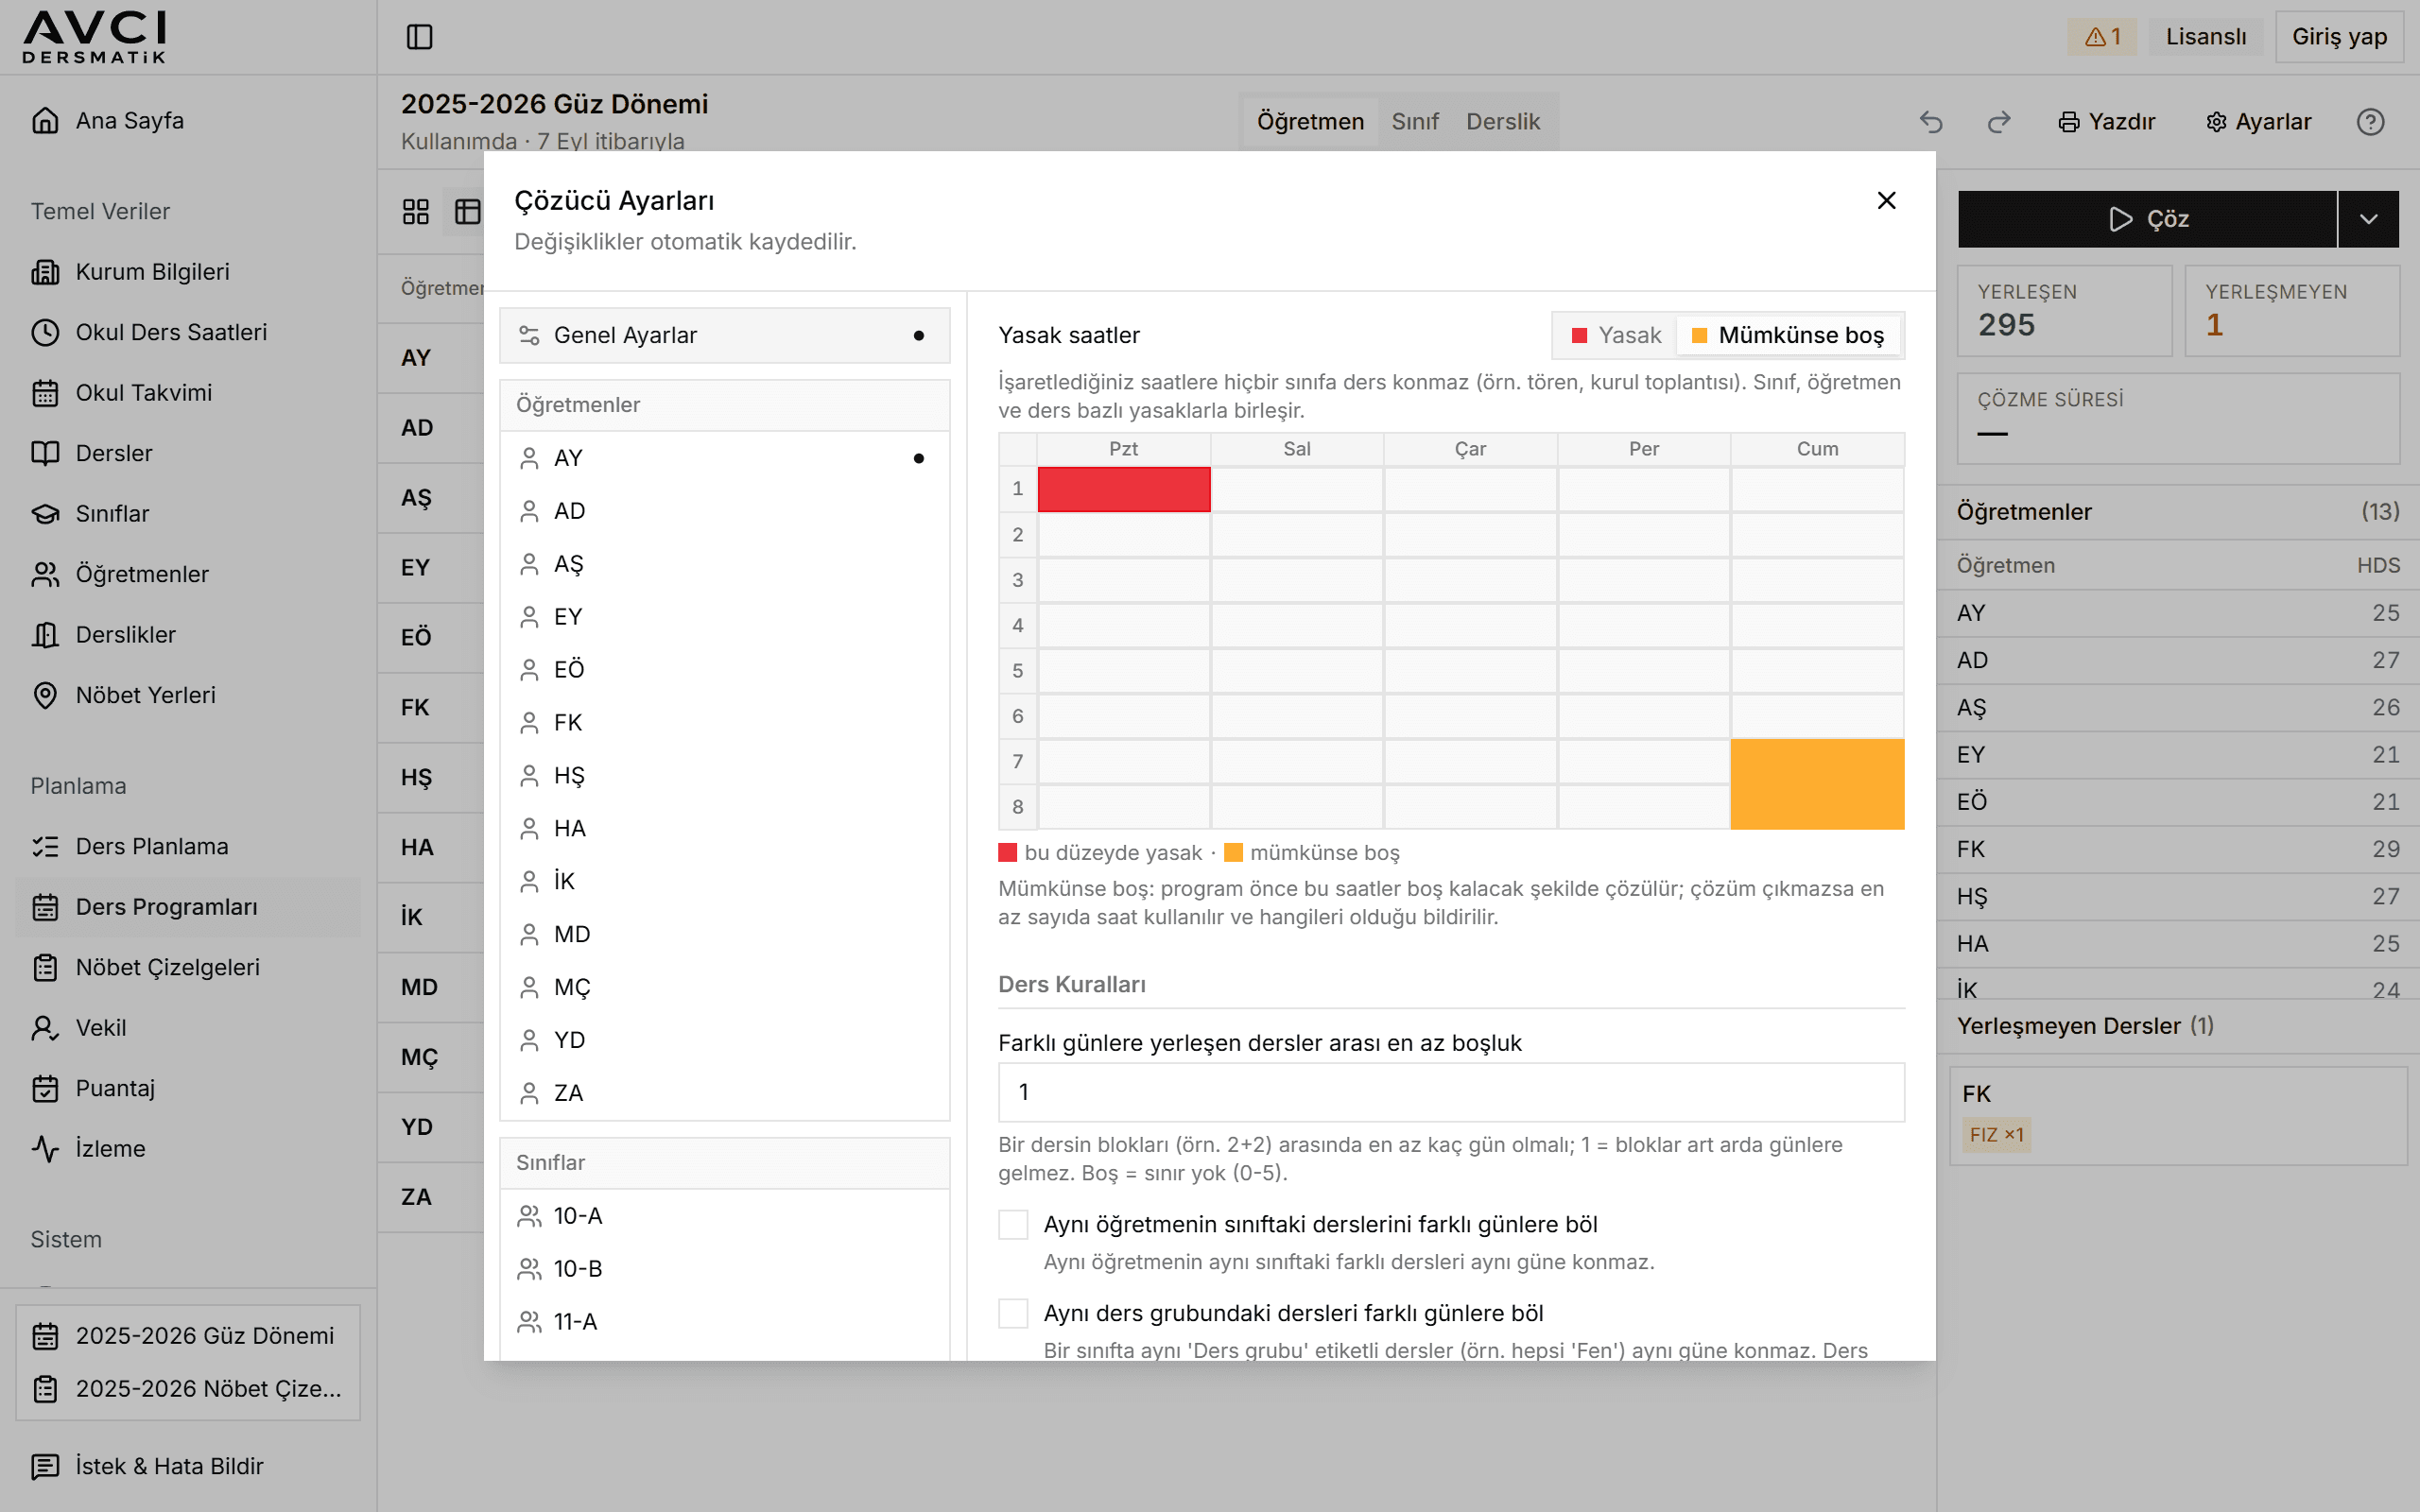Image resolution: width=2420 pixels, height=1512 pixels.
Task: Close the Çözücü Ayarları dialog
Action: click(x=1886, y=201)
